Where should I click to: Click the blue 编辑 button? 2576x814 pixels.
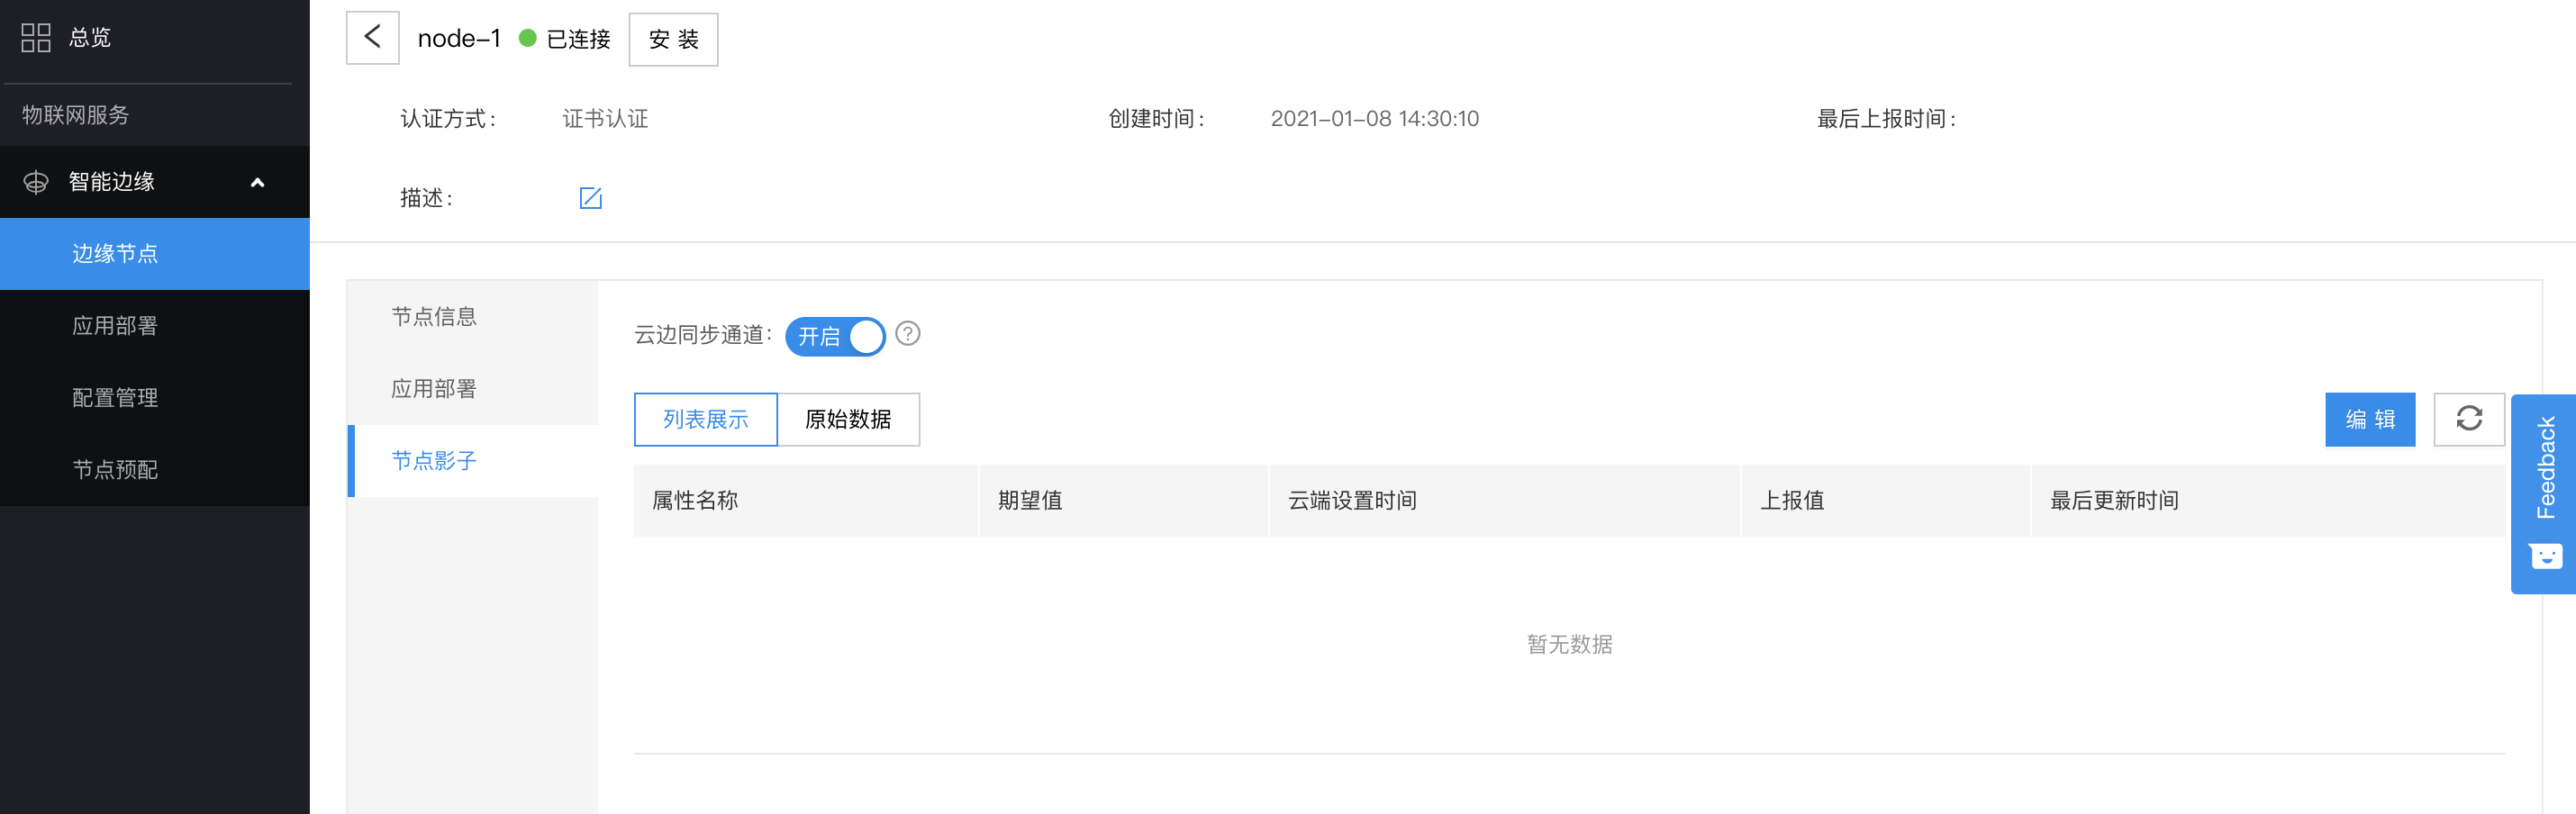click(x=2370, y=419)
